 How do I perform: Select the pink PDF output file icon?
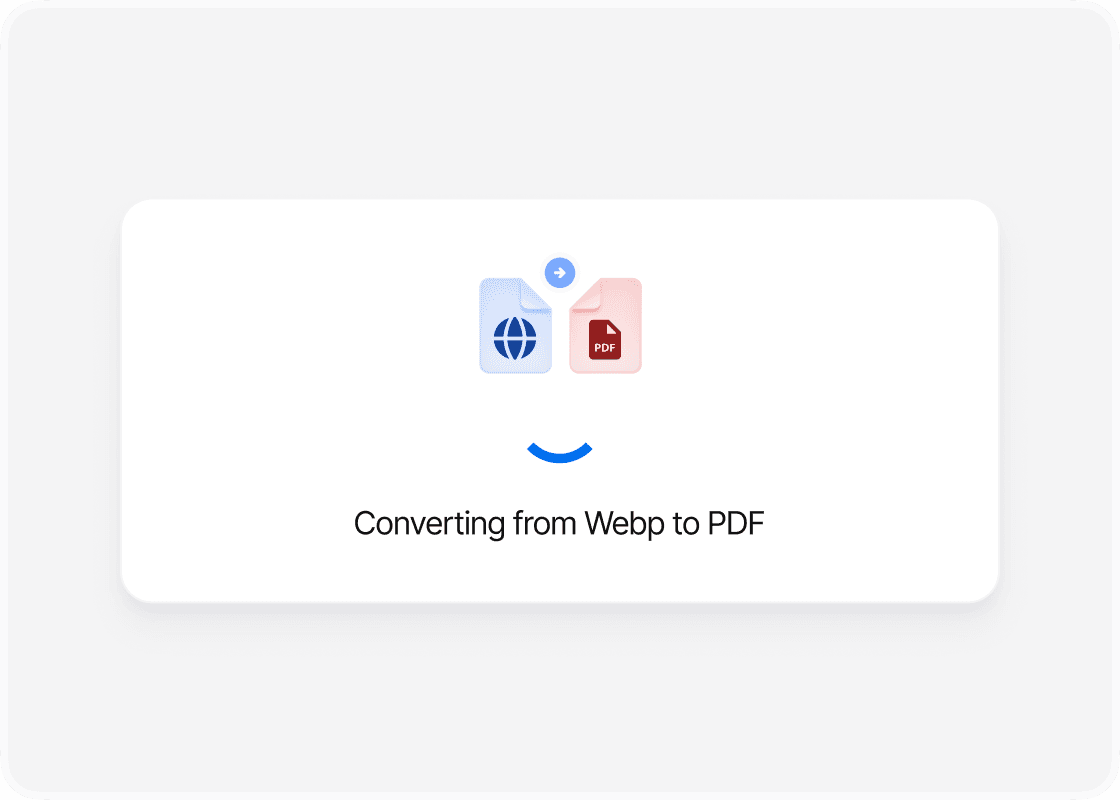pyautogui.click(x=606, y=326)
